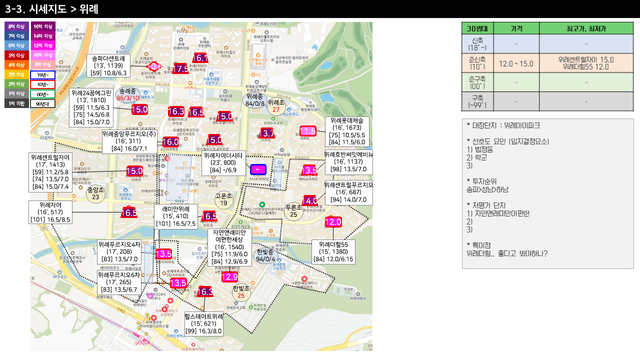Select the 구축 (~99') table row
The height and width of the screenshot is (360, 640).
547,101
